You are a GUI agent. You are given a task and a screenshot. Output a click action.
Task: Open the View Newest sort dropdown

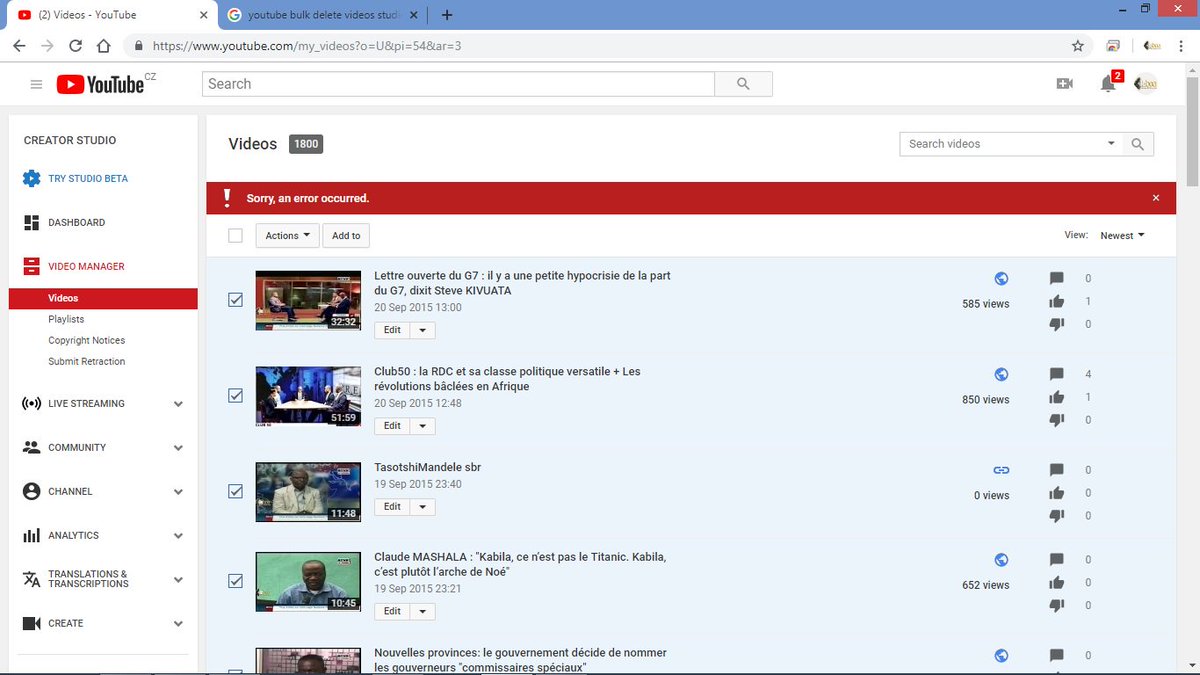pos(1122,236)
